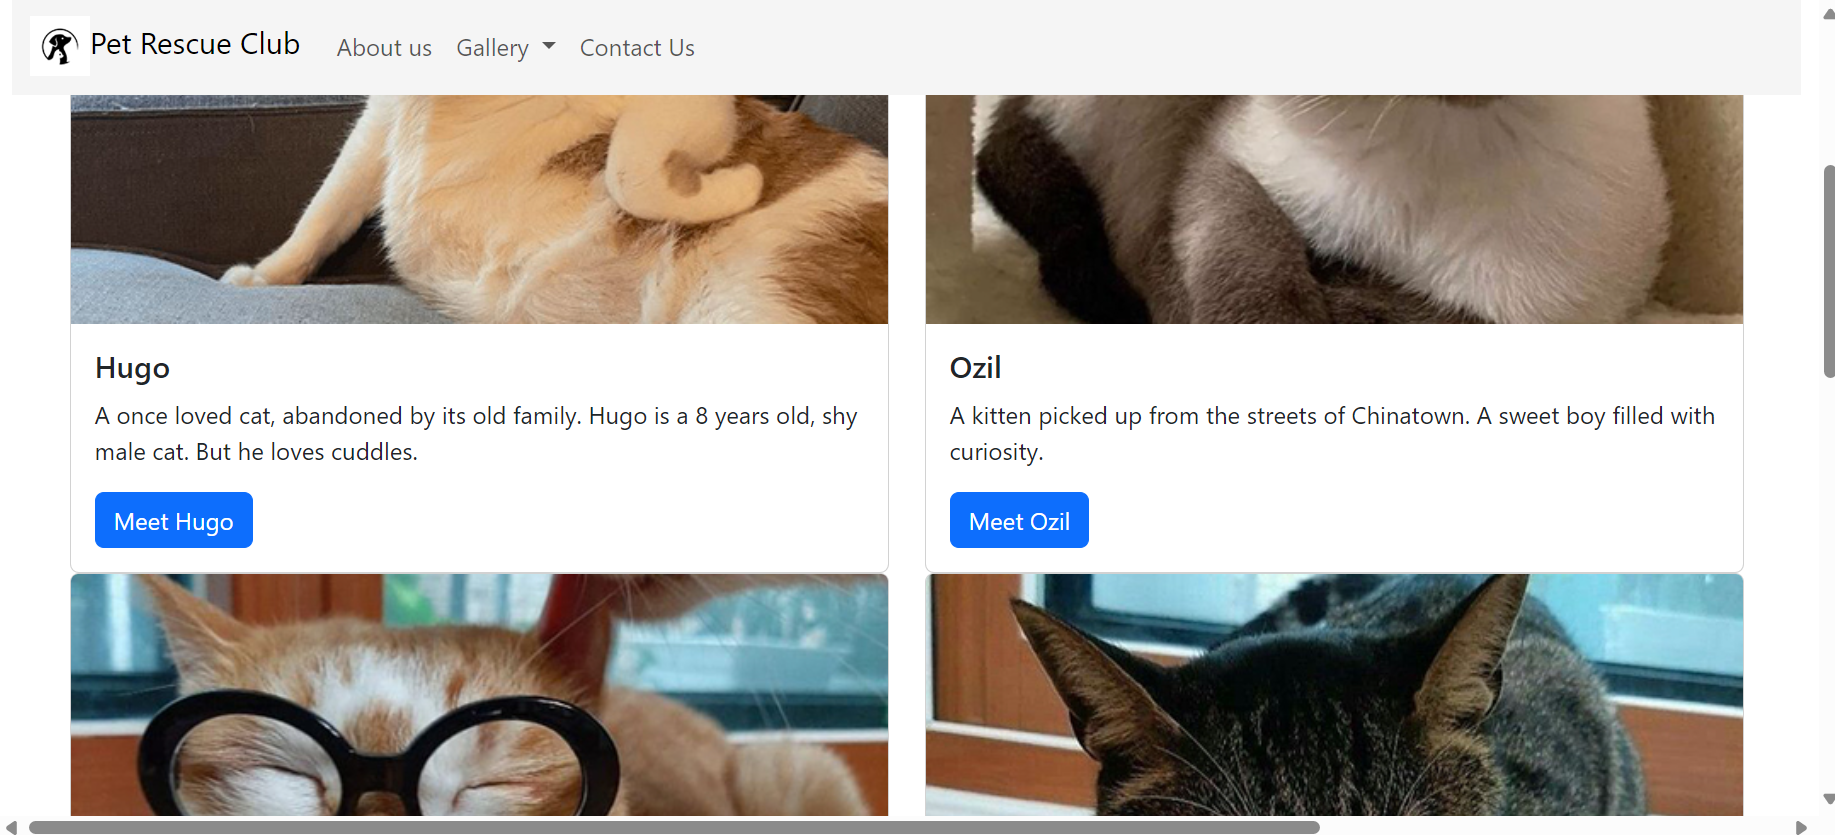Click the Hugo card heading
1835x835 pixels.
pyautogui.click(x=132, y=368)
